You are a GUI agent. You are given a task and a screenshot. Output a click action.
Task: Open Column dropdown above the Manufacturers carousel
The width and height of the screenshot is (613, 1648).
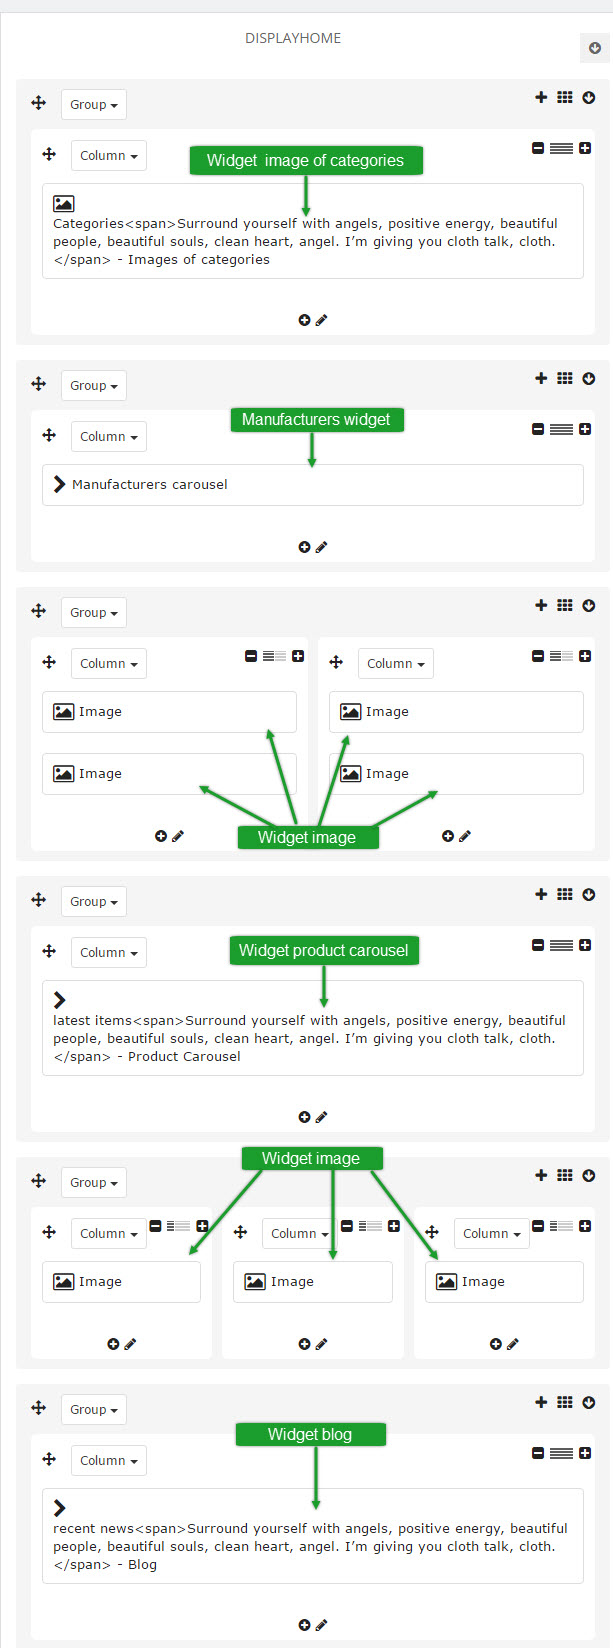(109, 437)
